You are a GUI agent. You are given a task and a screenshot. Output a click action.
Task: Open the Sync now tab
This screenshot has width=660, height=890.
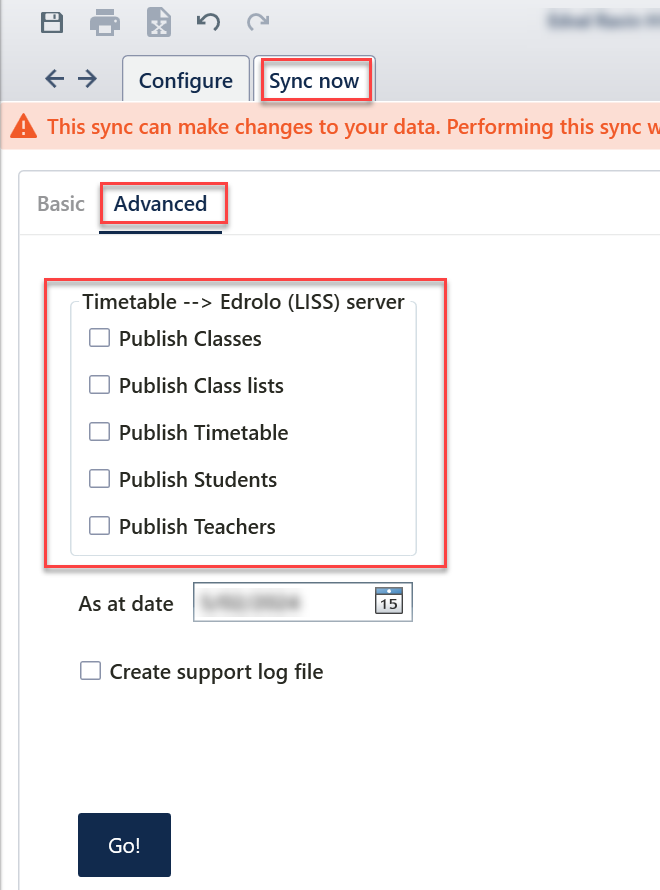coord(314,81)
